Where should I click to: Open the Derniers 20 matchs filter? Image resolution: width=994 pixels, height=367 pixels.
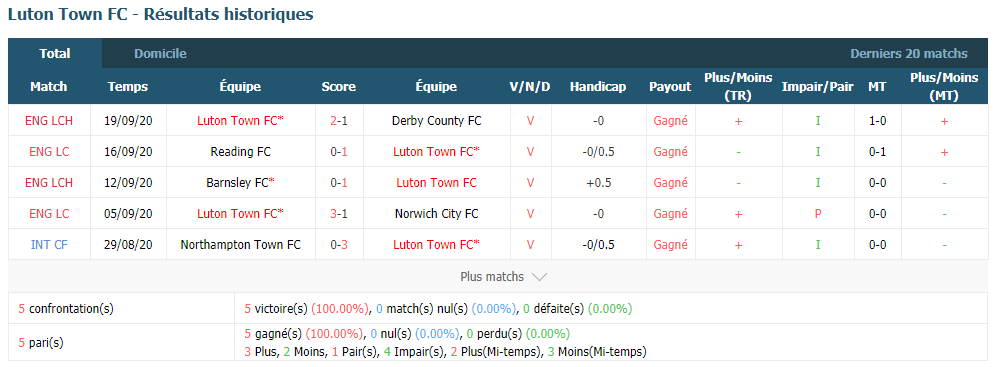coord(909,54)
